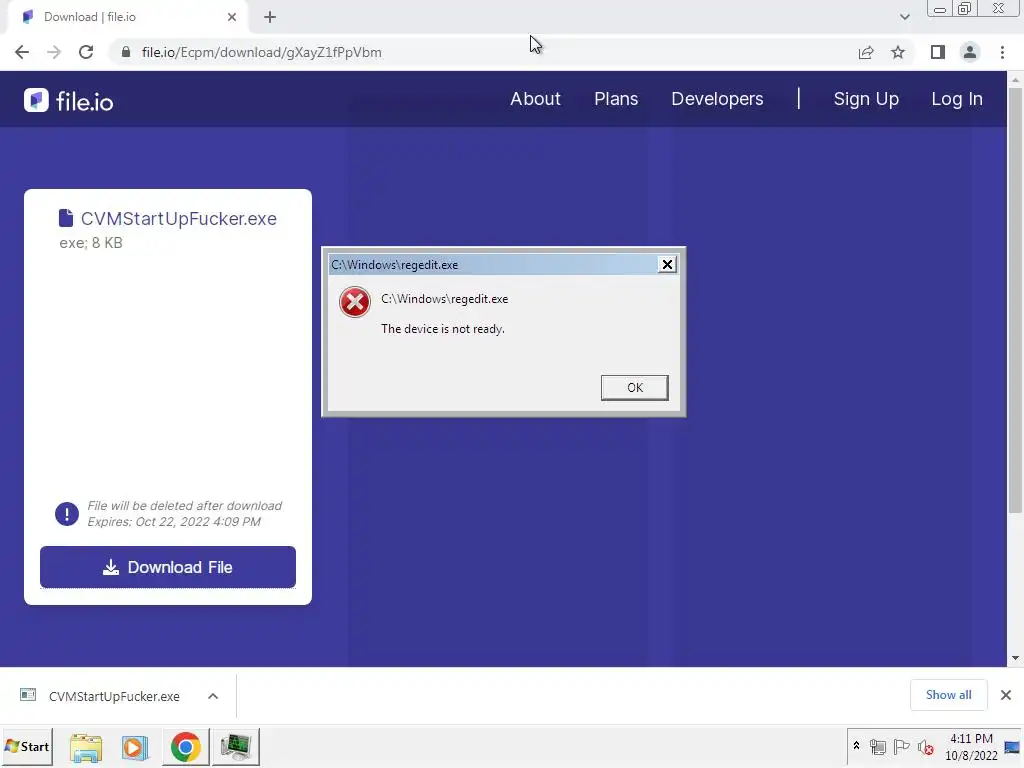Click the 'Expires: Oct 22, 2022 4:09 PM' text
The width and height of the screenshot is (1024, 768).
click(174, 522)
